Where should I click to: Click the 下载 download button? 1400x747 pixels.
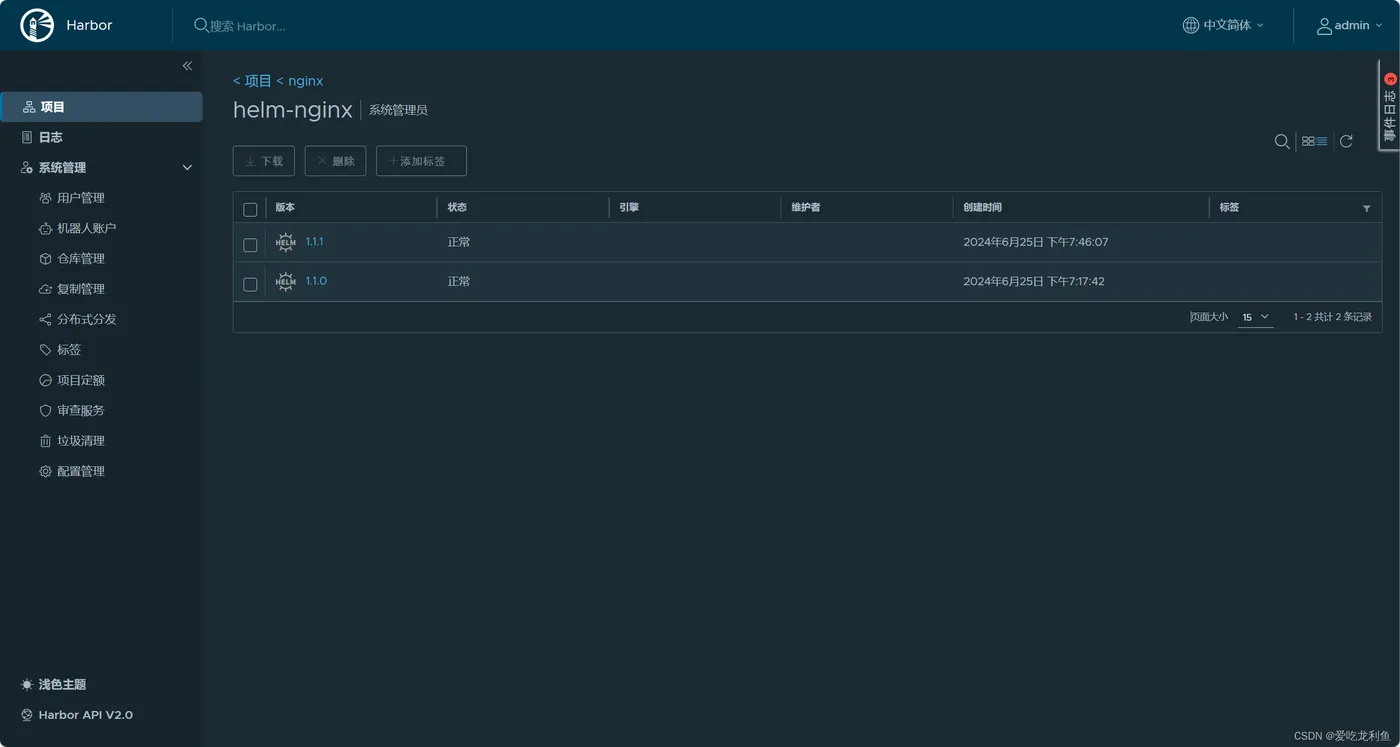(264, 161)
